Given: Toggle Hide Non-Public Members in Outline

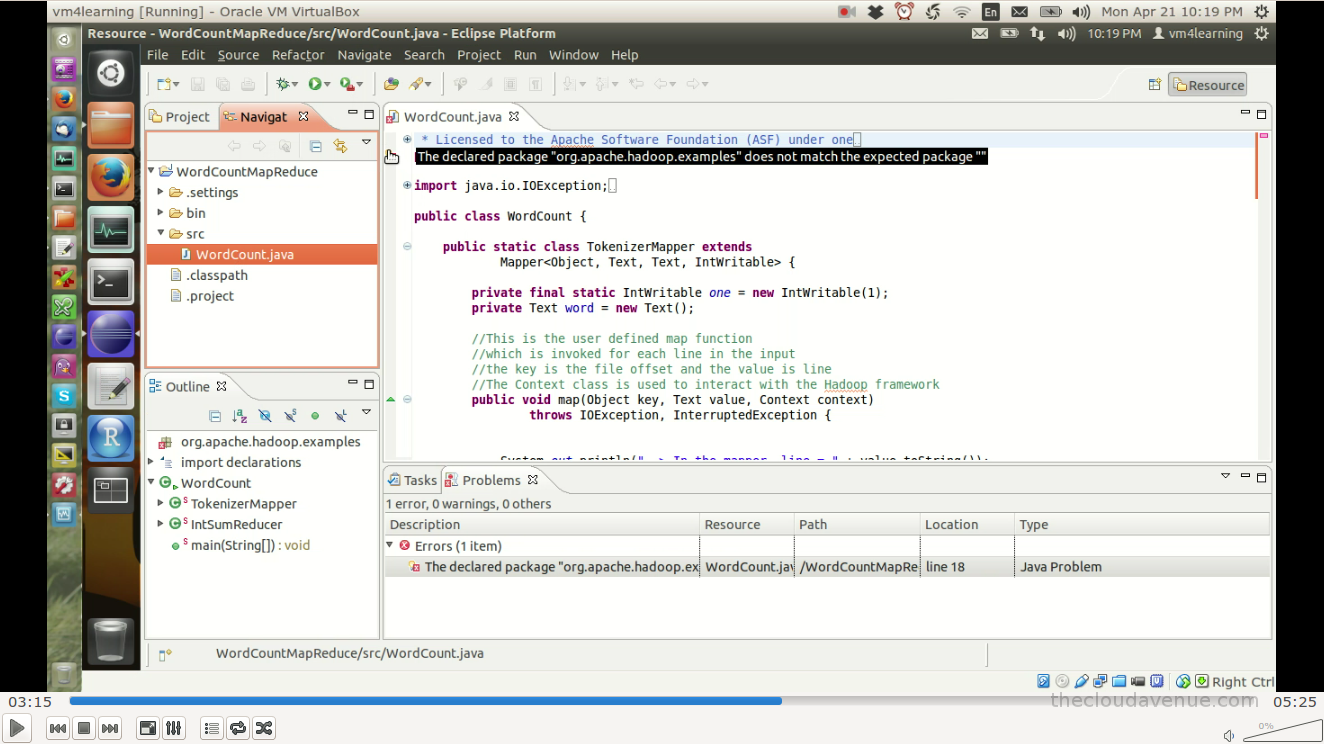Looking at the screenshot, I should click(x=315, y=416).
